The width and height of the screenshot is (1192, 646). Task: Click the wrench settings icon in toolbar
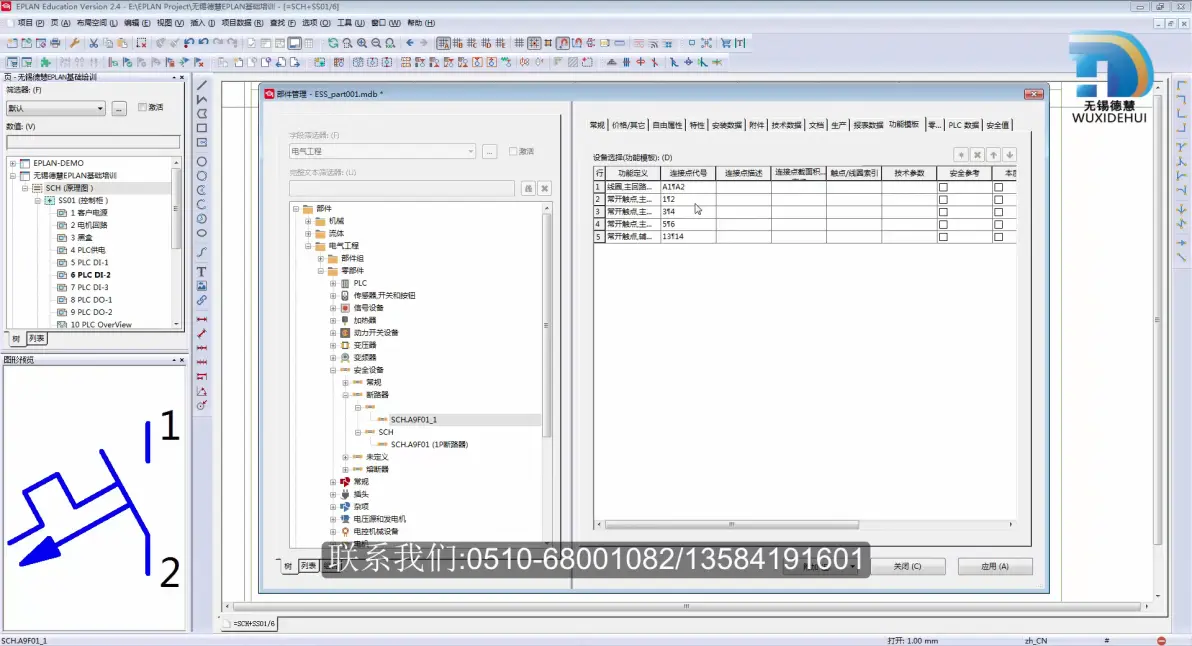pos(74,43)
